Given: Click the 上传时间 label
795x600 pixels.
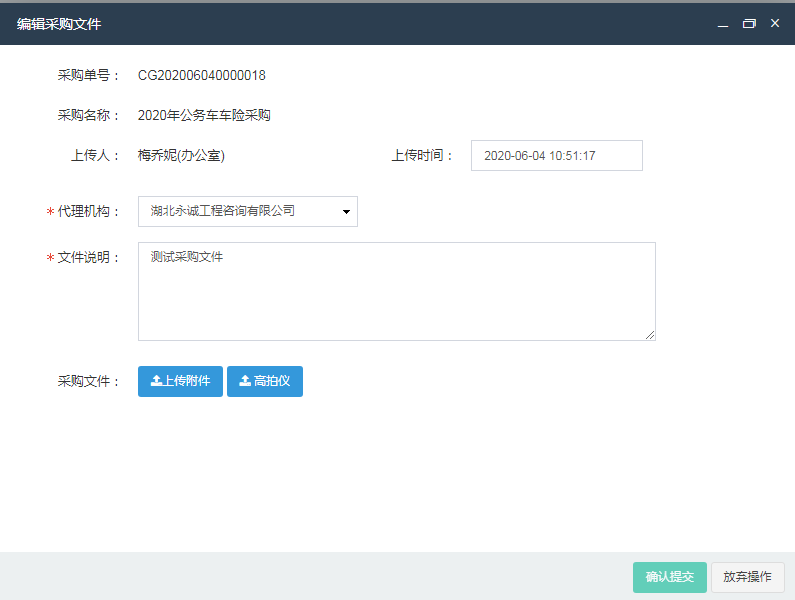Looking at the screenshot, I should tap(422, 155).
